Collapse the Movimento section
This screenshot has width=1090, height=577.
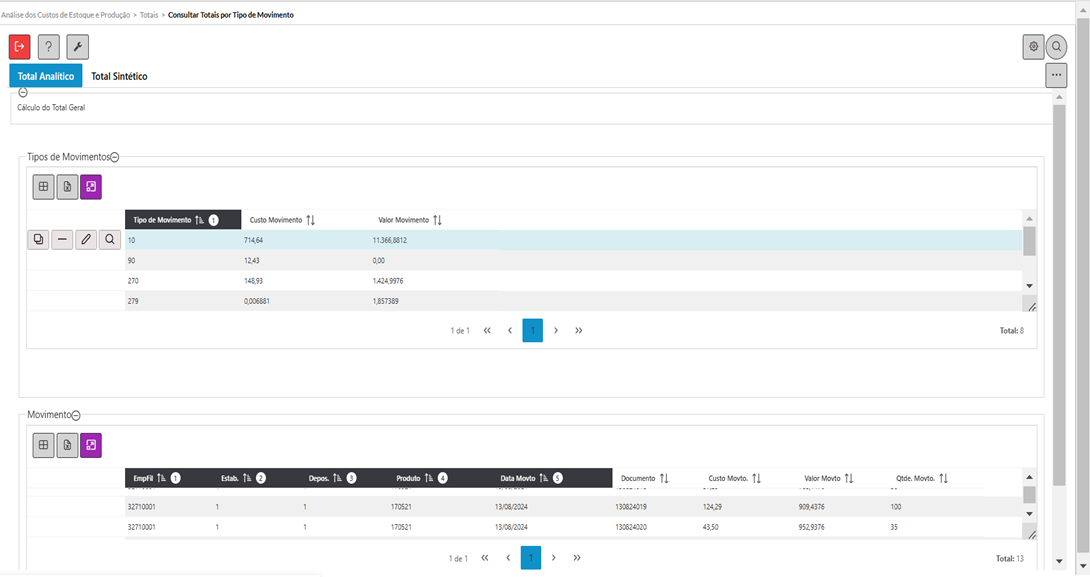[76, 415]
